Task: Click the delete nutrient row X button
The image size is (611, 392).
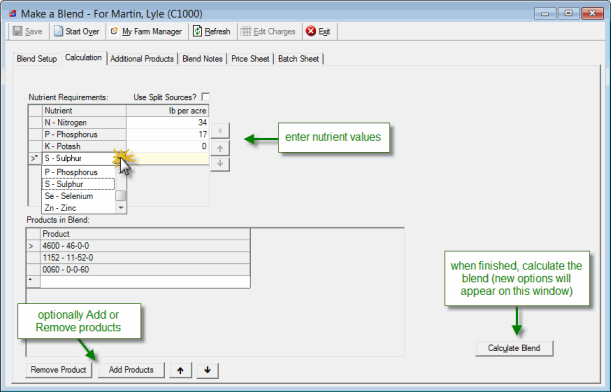Action: (220, 131)
